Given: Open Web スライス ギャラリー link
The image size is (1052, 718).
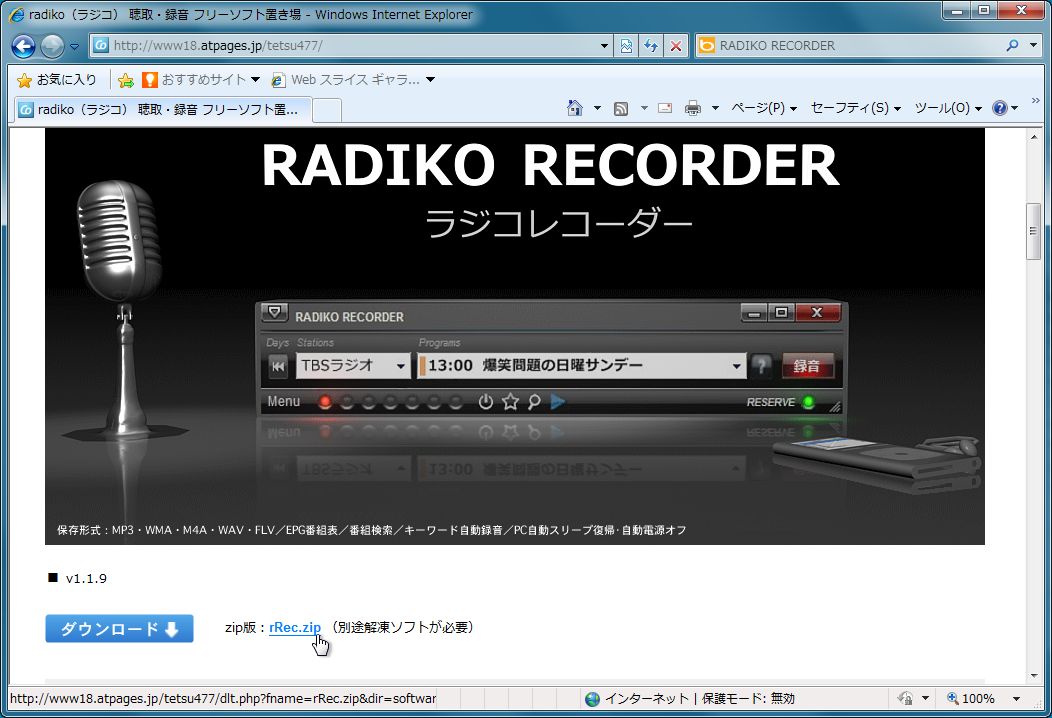Looking at the screenshot, I should click(352, 80).
